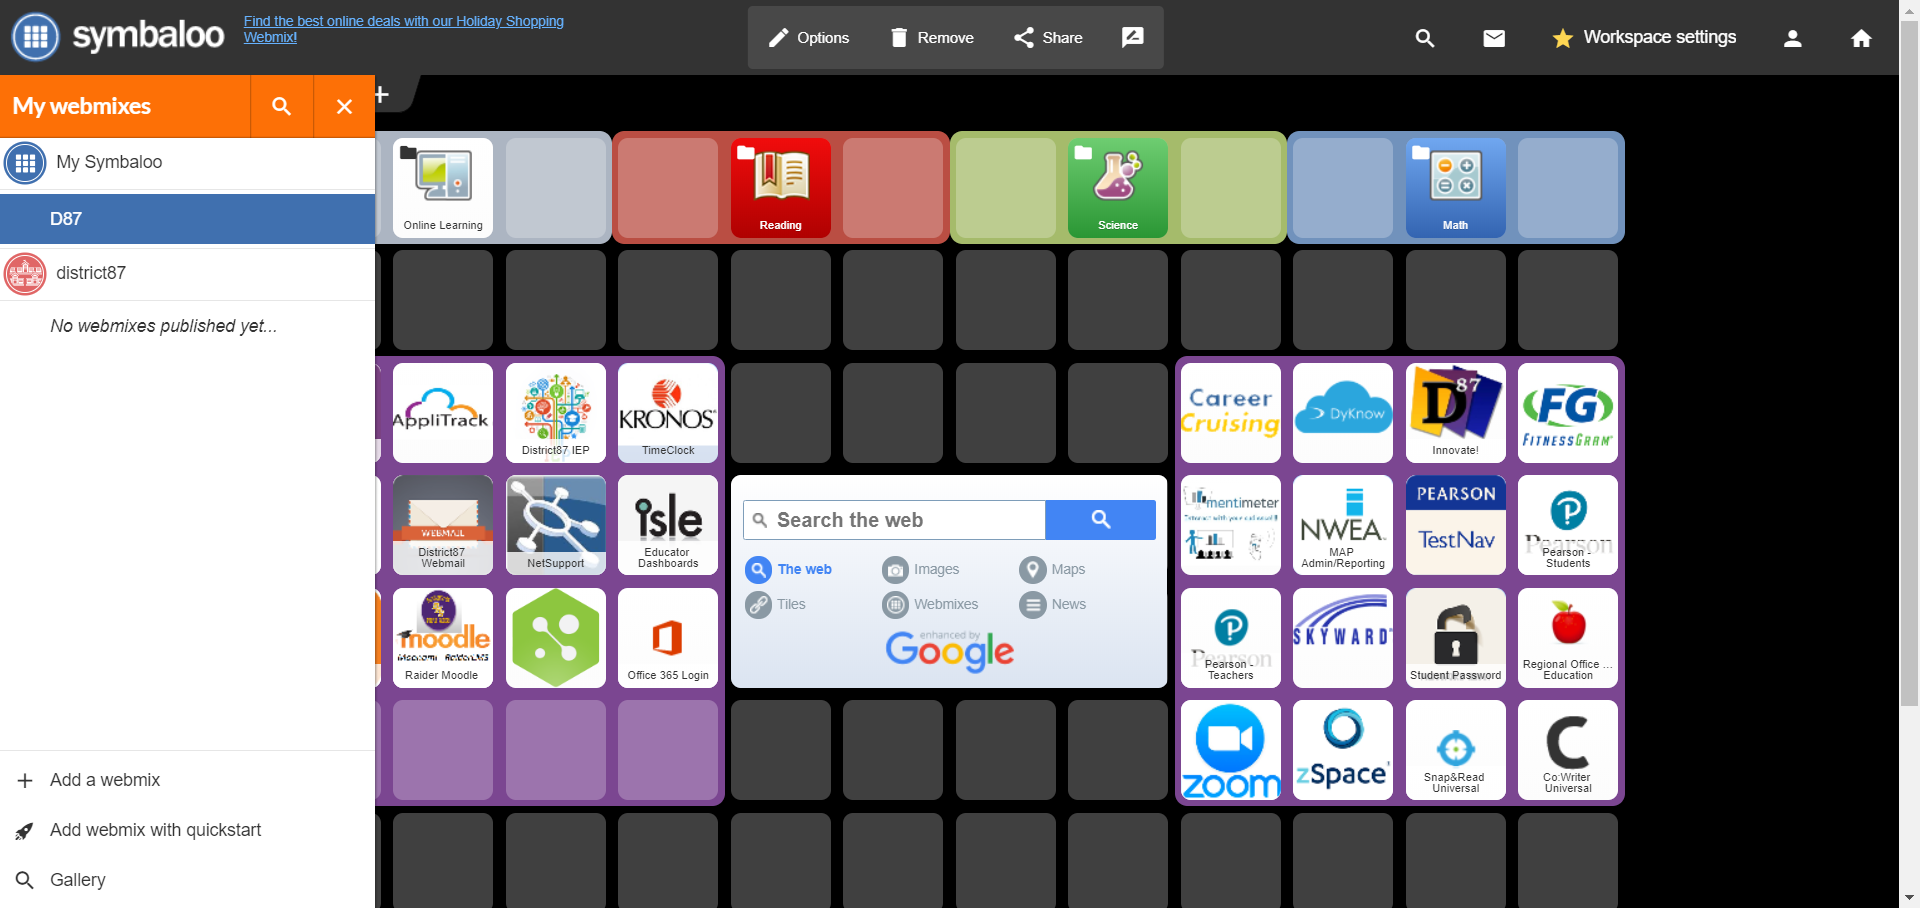Open the District87 Webmail tile
This screenshot has width=1920, height=908.
click(x=443, y=525)
